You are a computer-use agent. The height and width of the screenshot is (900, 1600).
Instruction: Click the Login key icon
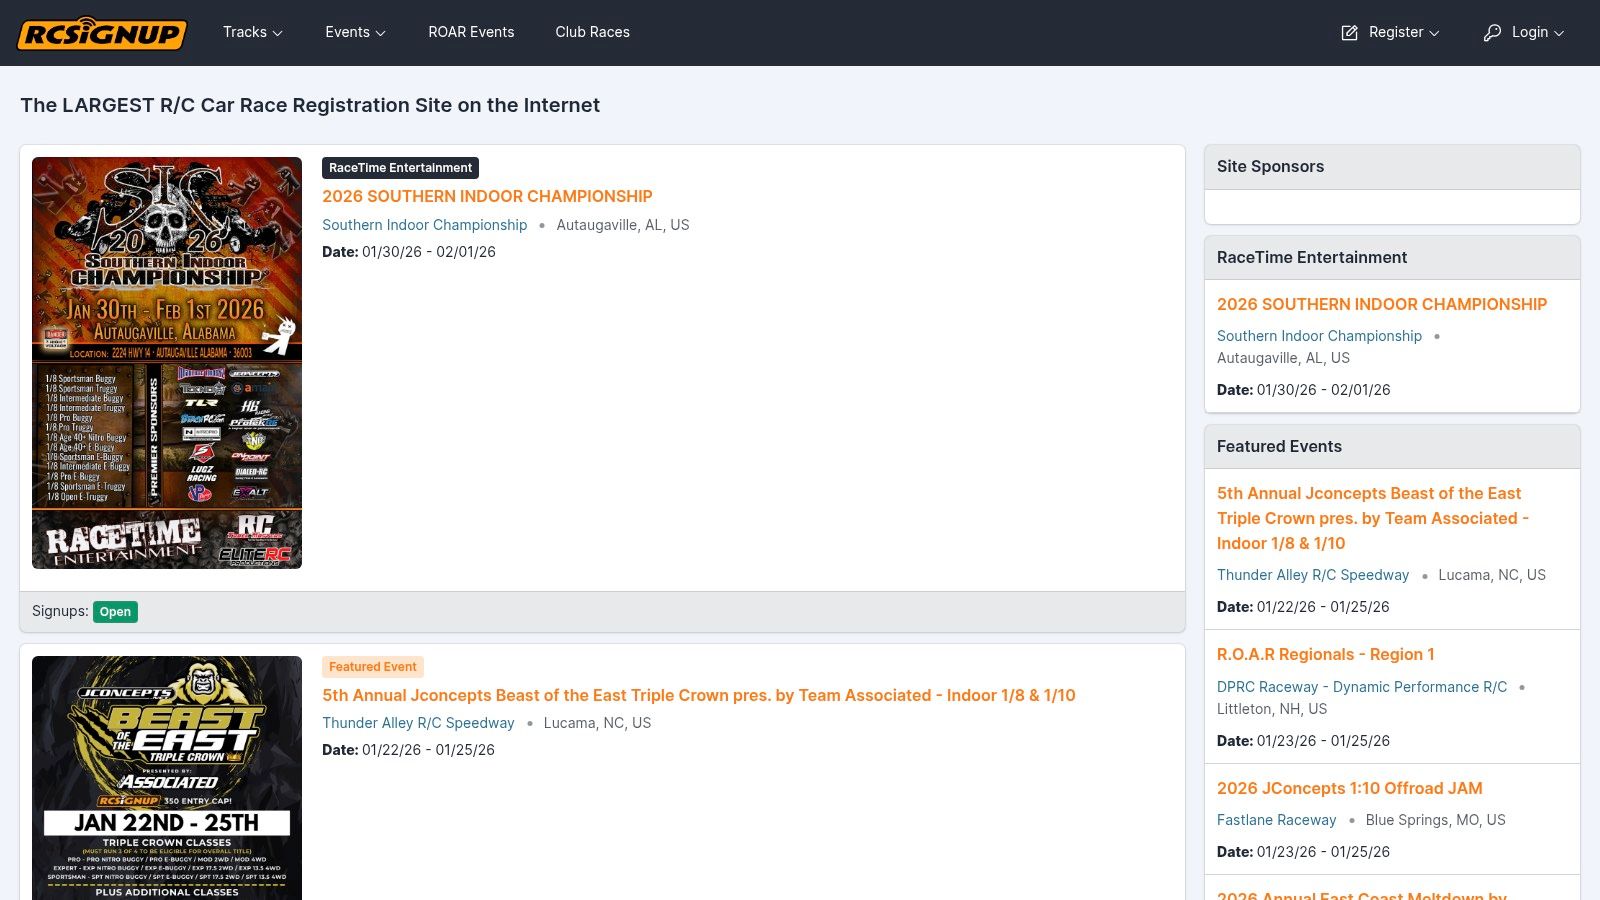pos(1492,33)
